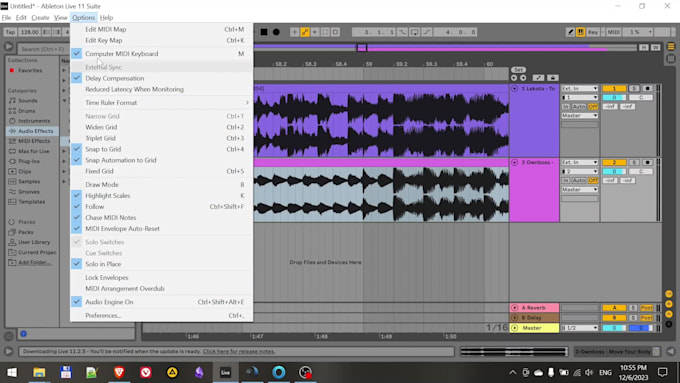Image resolution: width=680 pixels, height=383 pixels.
Task: Click the Stop transport button
Action: pyautogui.click(x=264, y=32)
